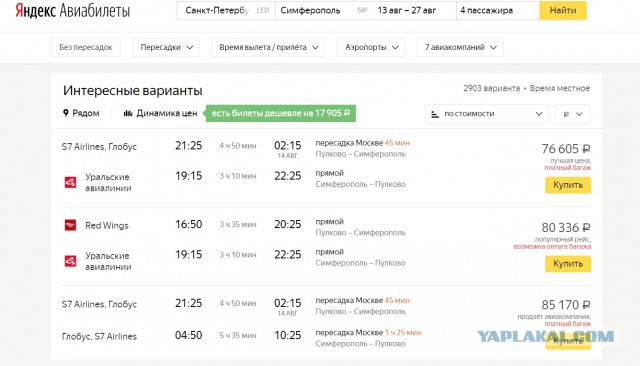Click the 04:50 departure time
This screenshot has width=640, height=366.
coord(189,335)
